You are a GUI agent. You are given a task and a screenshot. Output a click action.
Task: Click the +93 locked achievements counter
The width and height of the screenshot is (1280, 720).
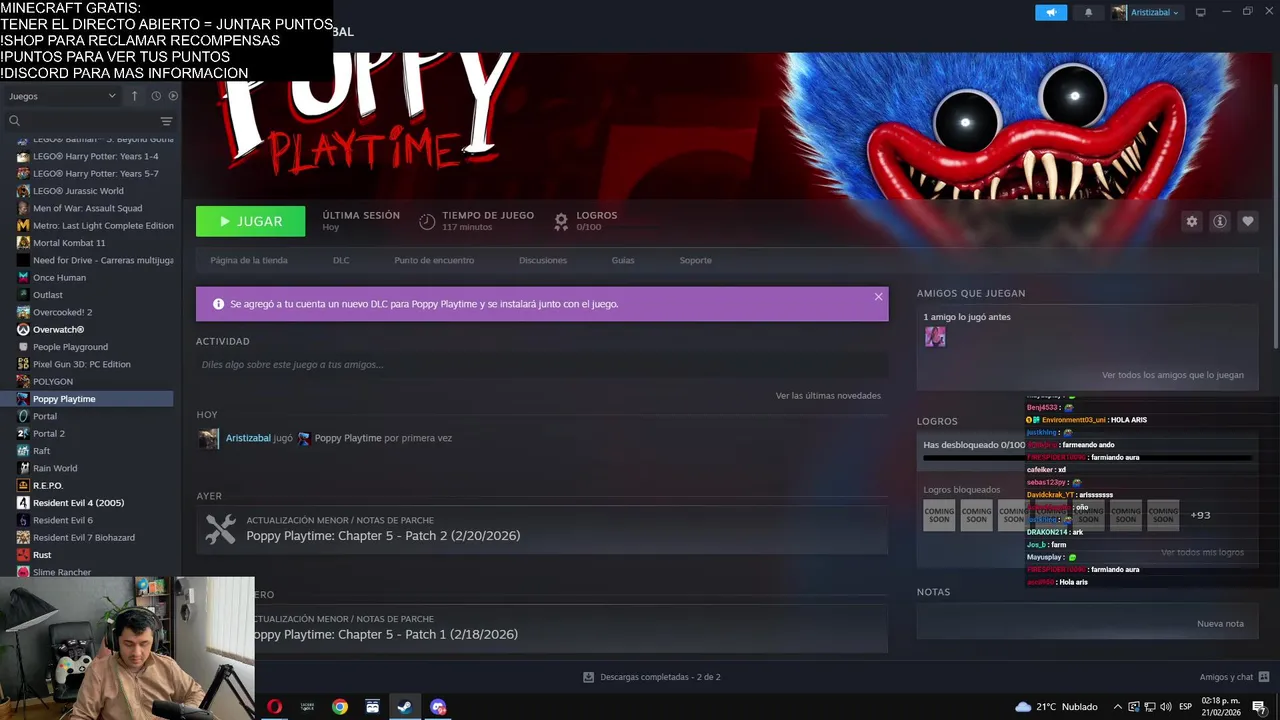pos(1200,515)
